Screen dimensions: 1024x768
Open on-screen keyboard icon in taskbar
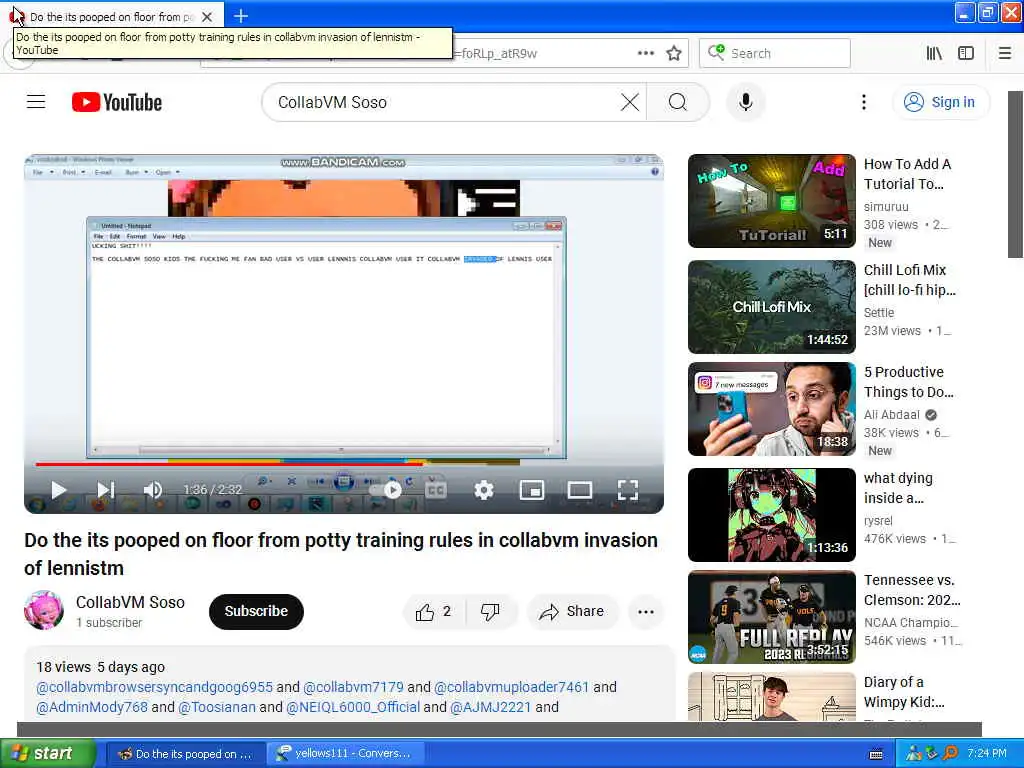pos(876,754)
